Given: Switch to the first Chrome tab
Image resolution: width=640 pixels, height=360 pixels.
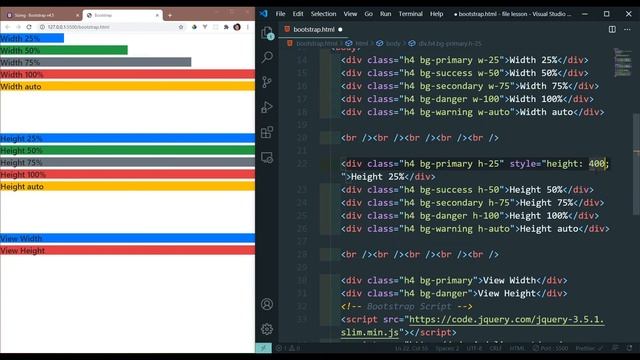Looking at the screenshot, I should pos(42,15).
